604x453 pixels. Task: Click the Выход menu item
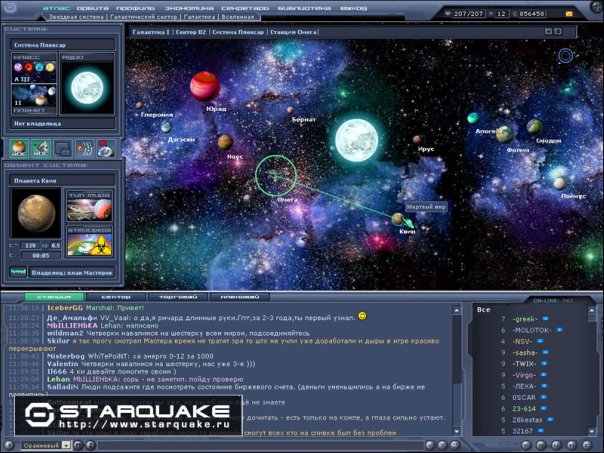(353, 8)
